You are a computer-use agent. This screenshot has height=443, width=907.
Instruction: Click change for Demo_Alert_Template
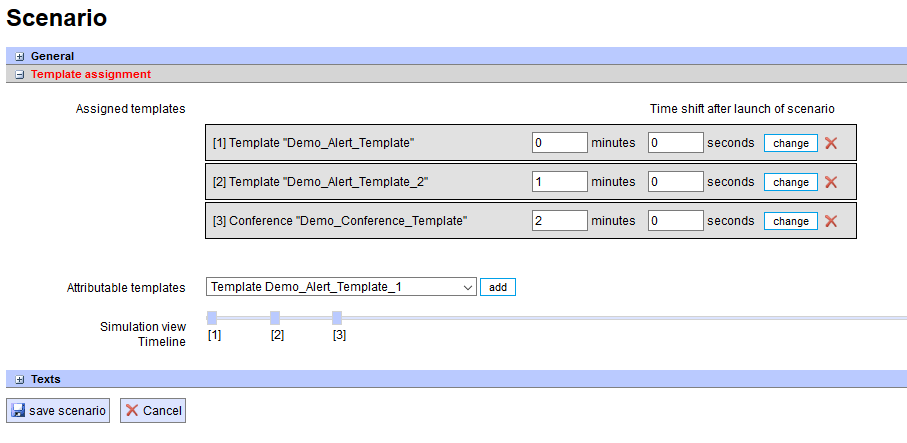791,143
